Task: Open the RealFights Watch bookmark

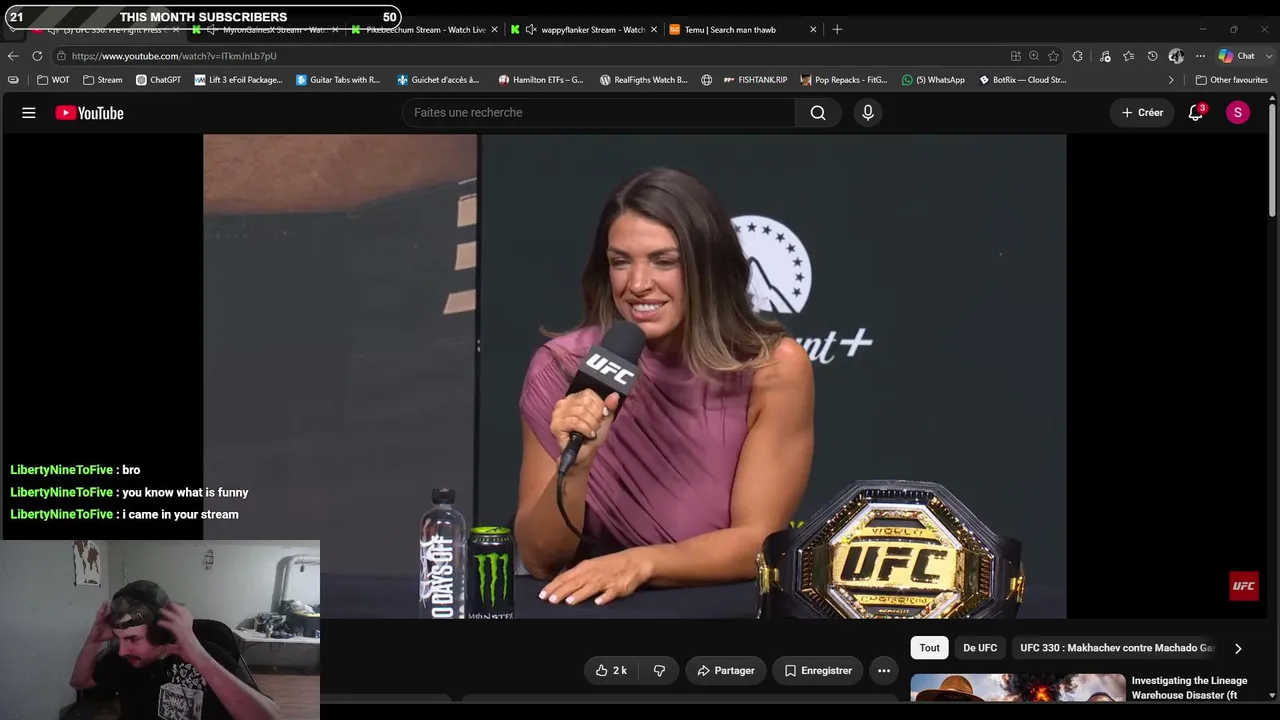Action: [644, 80]
